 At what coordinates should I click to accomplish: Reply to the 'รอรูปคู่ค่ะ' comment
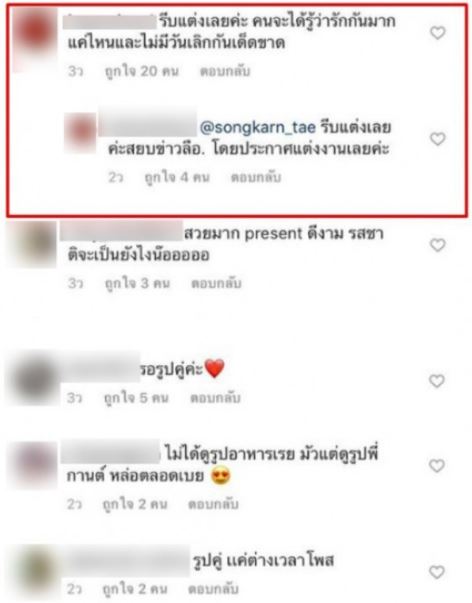[x=215, y=398]
